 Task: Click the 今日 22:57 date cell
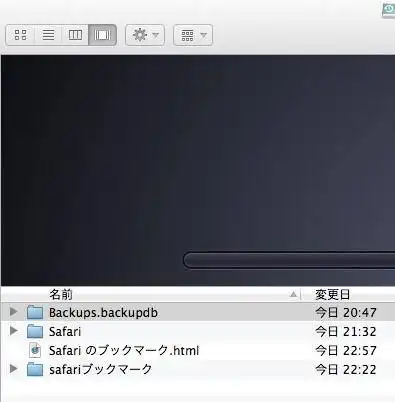346,351
